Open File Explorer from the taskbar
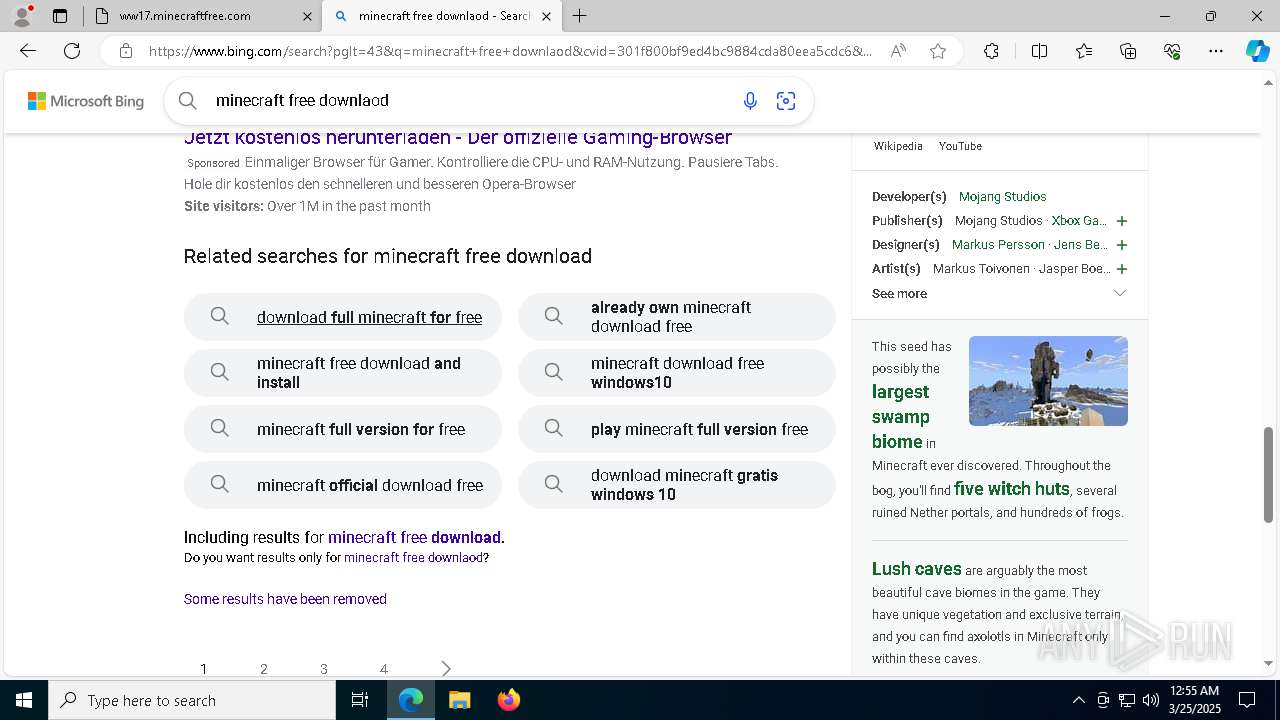The image size is (1280, 720). click(x=459, y=700)
